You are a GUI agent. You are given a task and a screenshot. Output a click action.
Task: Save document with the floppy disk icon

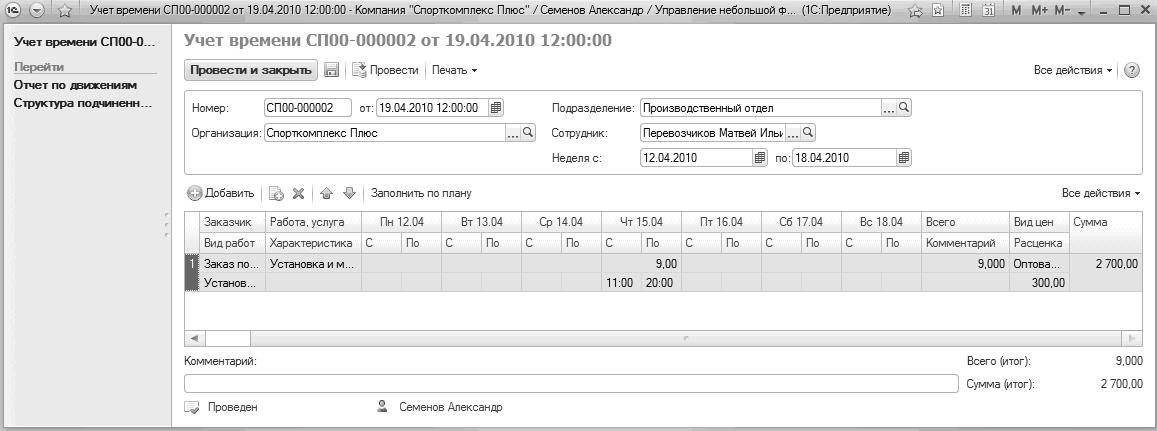click(331, 70)
